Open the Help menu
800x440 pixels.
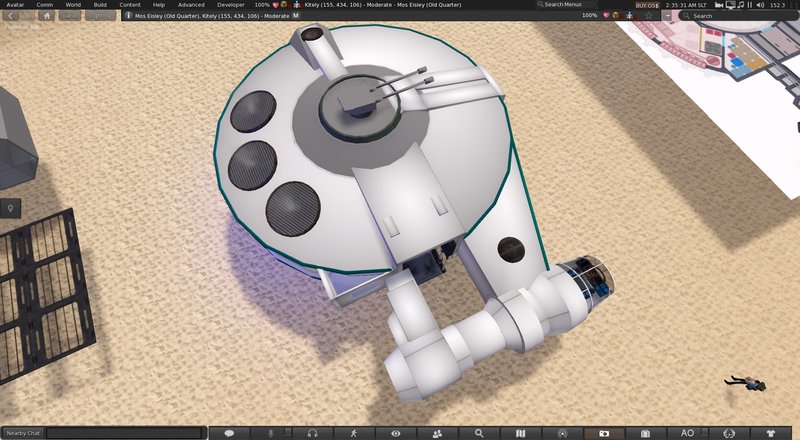159,5
